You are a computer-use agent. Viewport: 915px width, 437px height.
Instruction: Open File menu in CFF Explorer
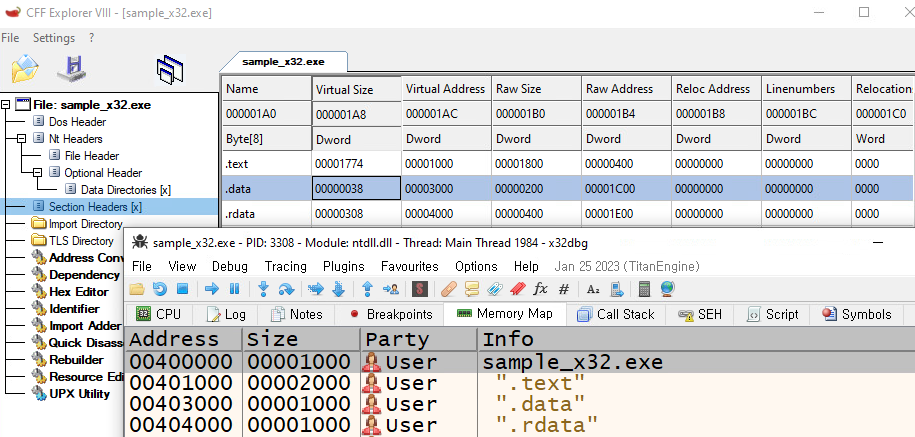[10, 38]
